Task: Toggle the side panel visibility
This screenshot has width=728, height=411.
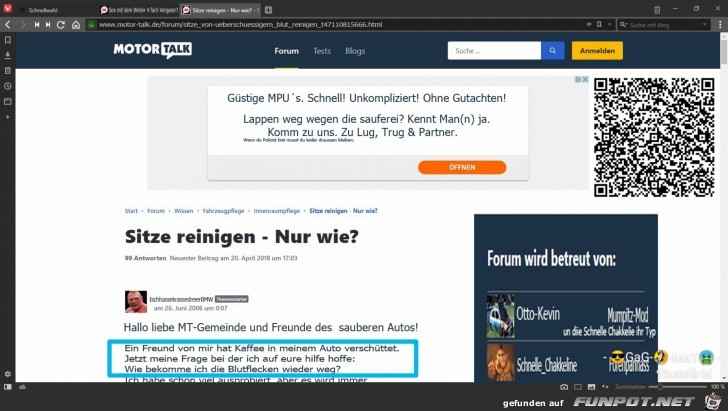Action: (x=7, y=386)
